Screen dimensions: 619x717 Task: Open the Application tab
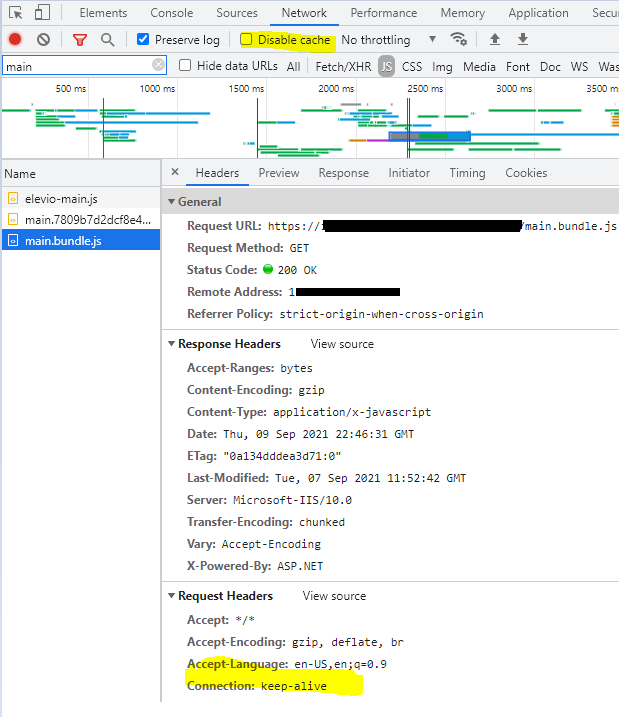[539, 13]
